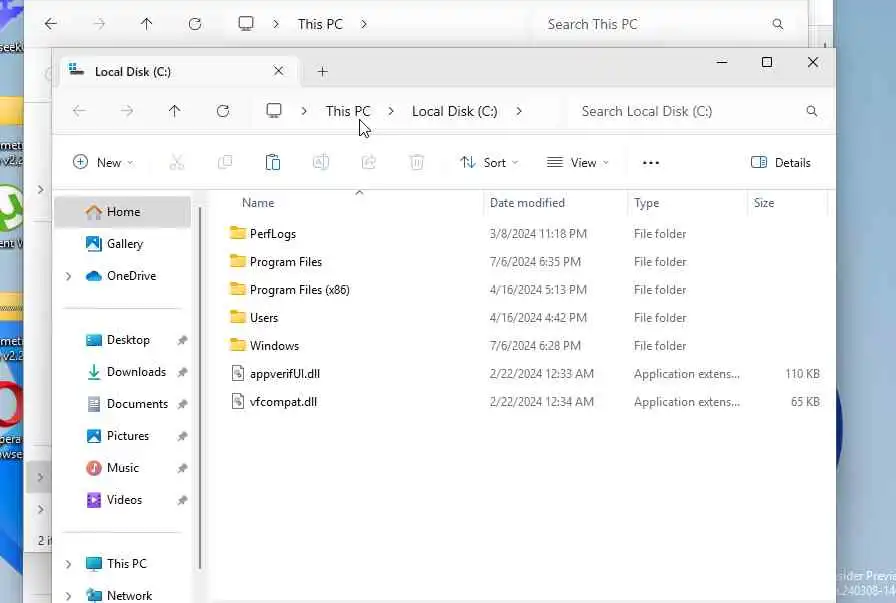Select the Program Files (x86) folder name
Image resolution: width=896 pixels, height=603 pixels.
click(x=299, y=290)
